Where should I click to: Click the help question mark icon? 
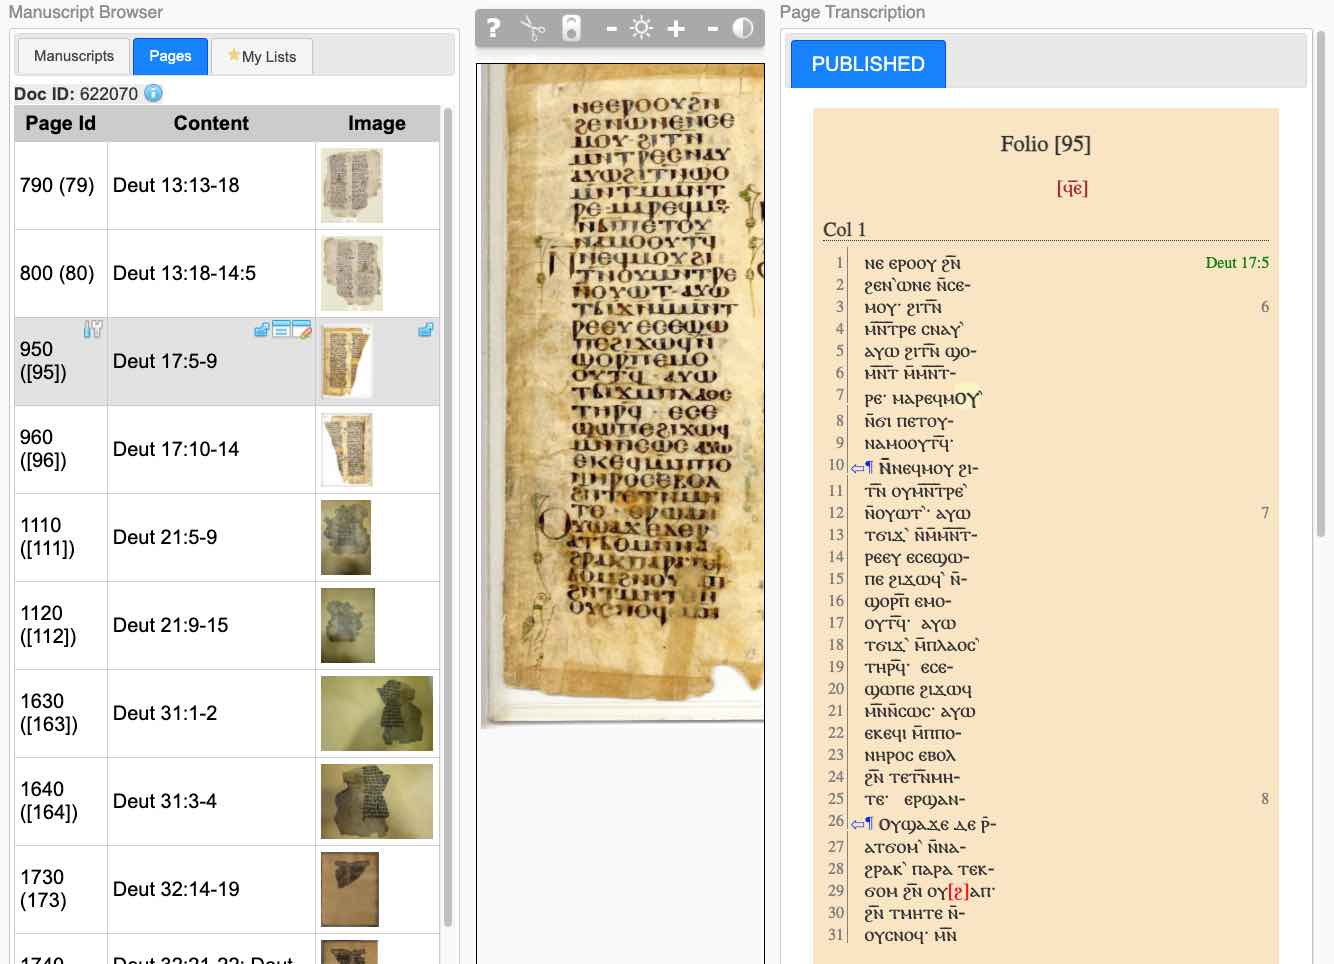click(x=493, y=28)
